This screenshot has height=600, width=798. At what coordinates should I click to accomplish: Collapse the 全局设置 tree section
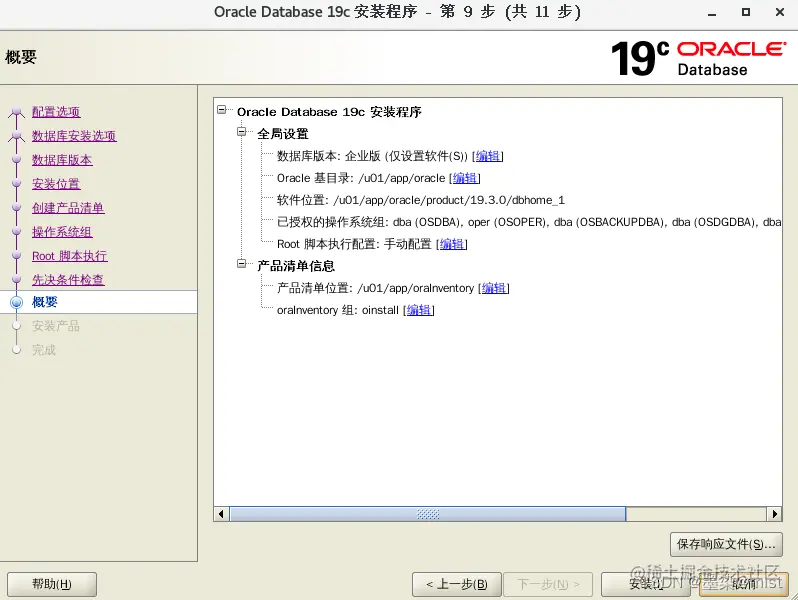[x=242, y=132]
